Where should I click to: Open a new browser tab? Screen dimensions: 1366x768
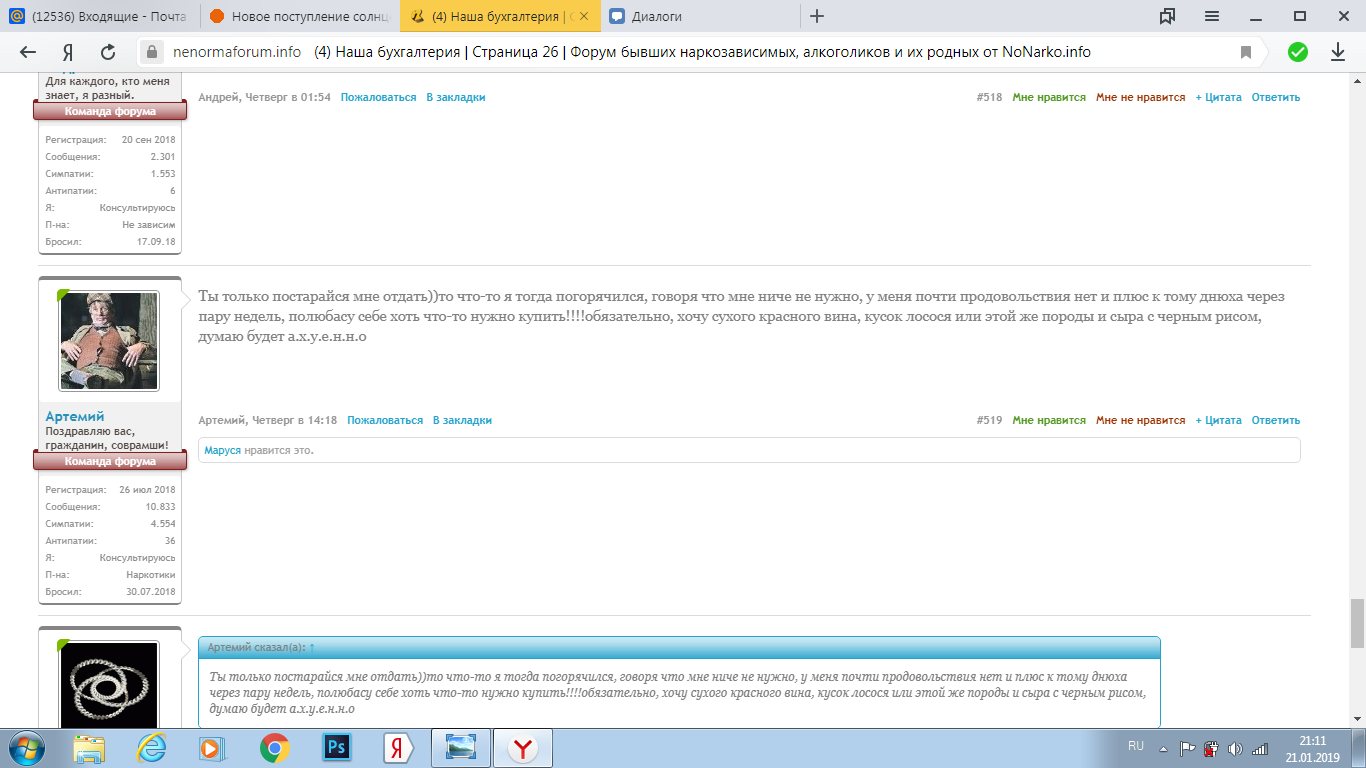pos(817,16)
